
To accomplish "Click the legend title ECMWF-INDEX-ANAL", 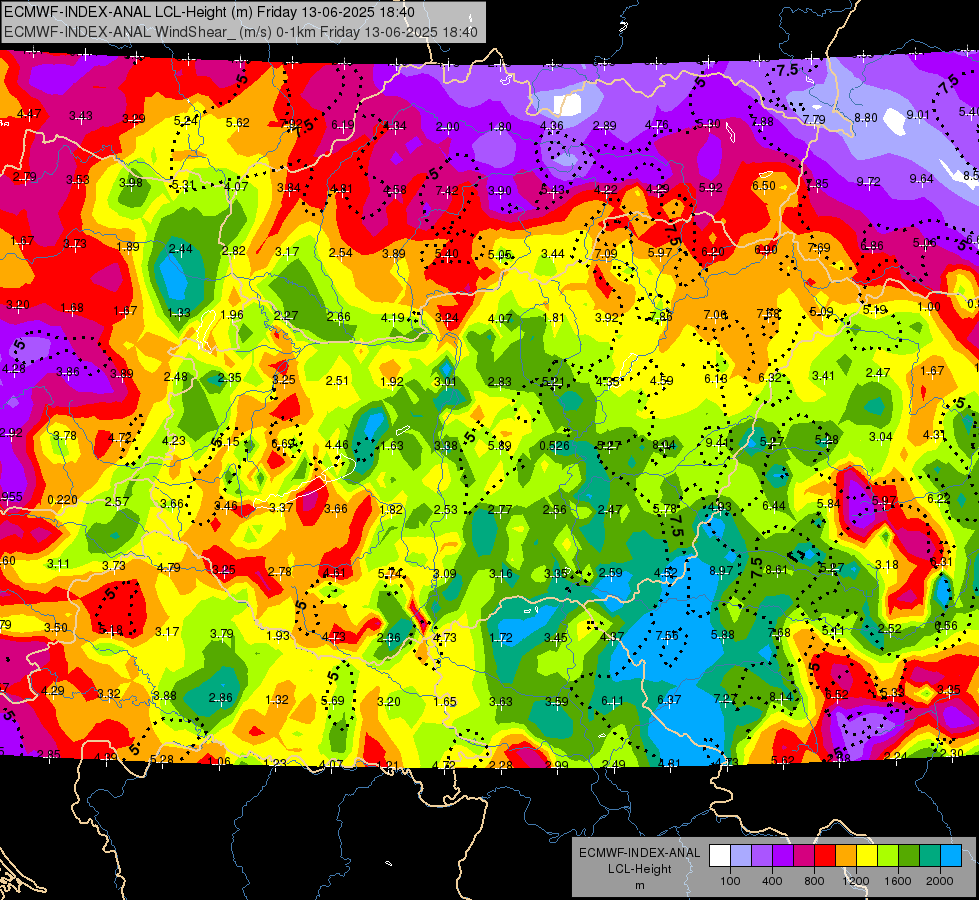I will click(x=639, y=853).
